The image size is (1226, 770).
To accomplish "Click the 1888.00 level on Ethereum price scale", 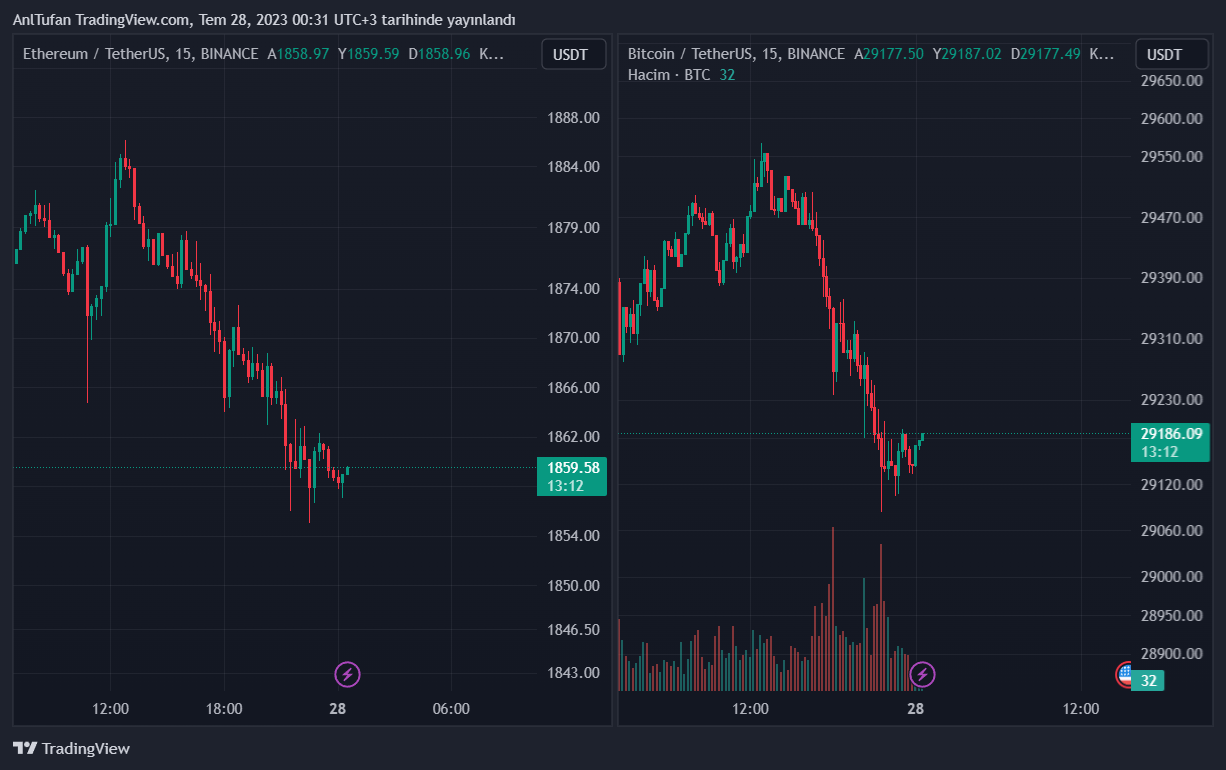I will 573,118.
